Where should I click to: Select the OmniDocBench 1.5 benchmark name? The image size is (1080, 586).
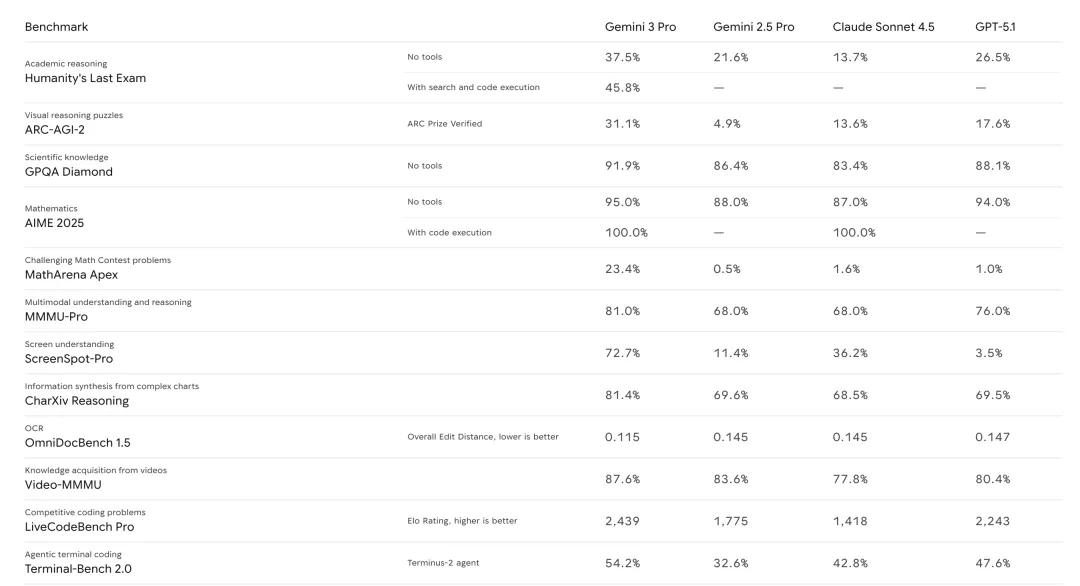coord(78,442)
